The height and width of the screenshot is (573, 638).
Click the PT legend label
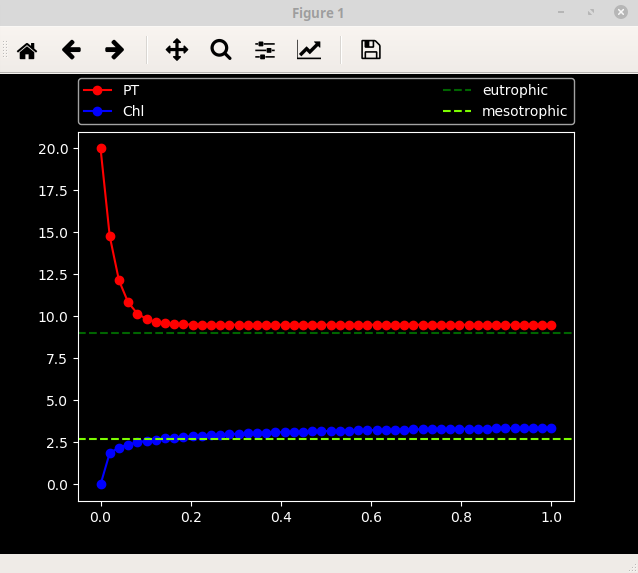pyautogui.click(x=131, y=90)
